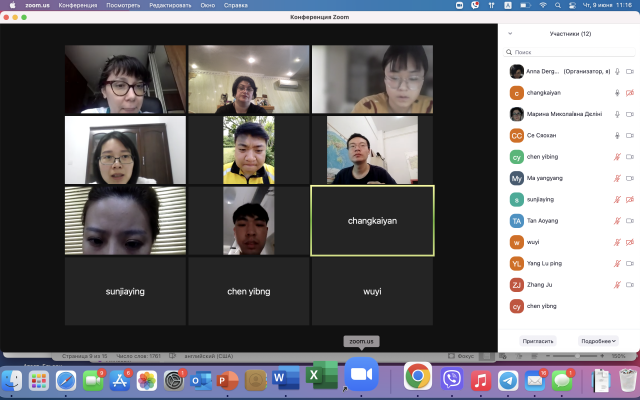Click Число слов: 1761 in Word status bar
This screenshot has height=400, width=640.
tap(138, 356)
